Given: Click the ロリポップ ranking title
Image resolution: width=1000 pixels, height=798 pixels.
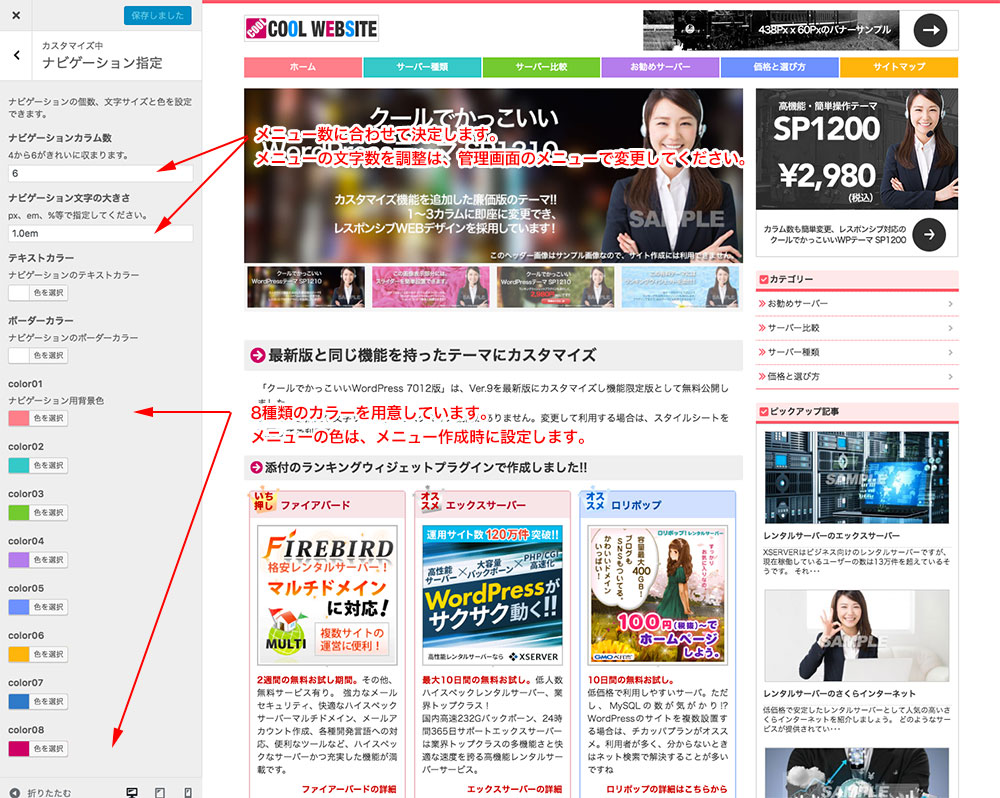Looking at the screenshot, I should click(x=636, y=505).
